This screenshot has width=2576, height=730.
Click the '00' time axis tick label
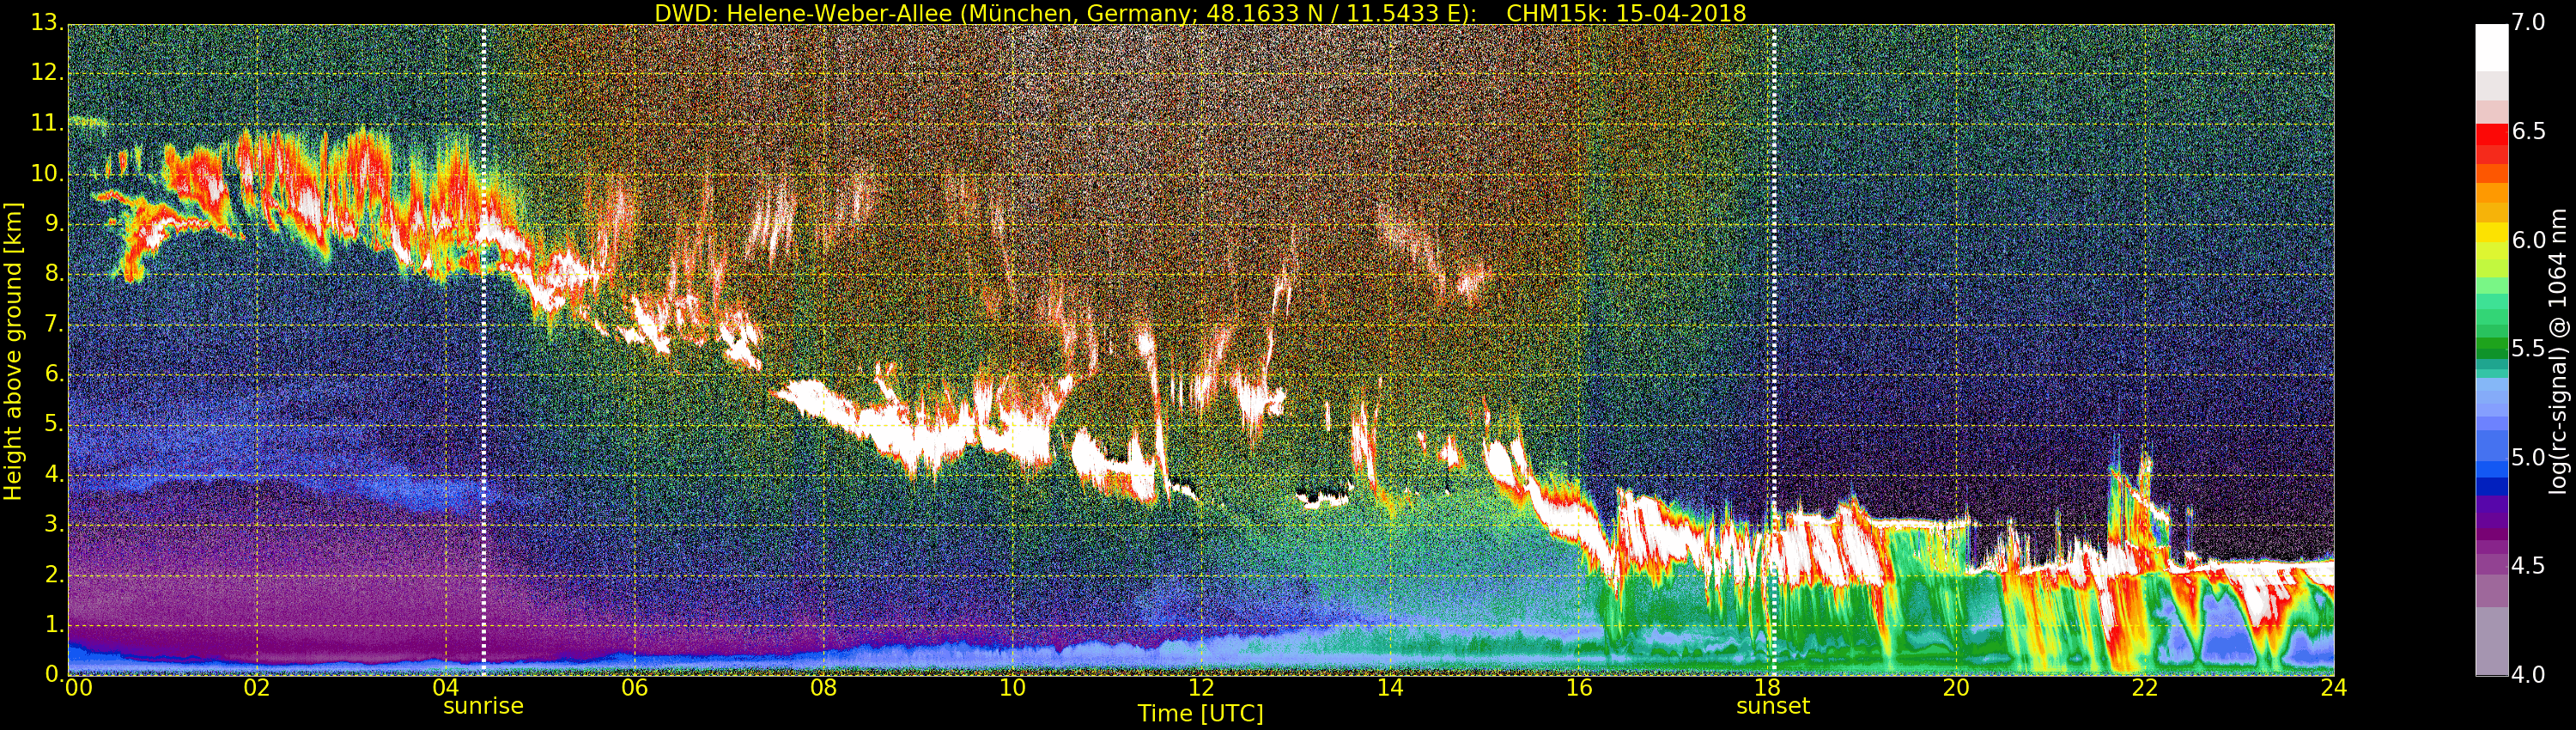pos(78,688)
